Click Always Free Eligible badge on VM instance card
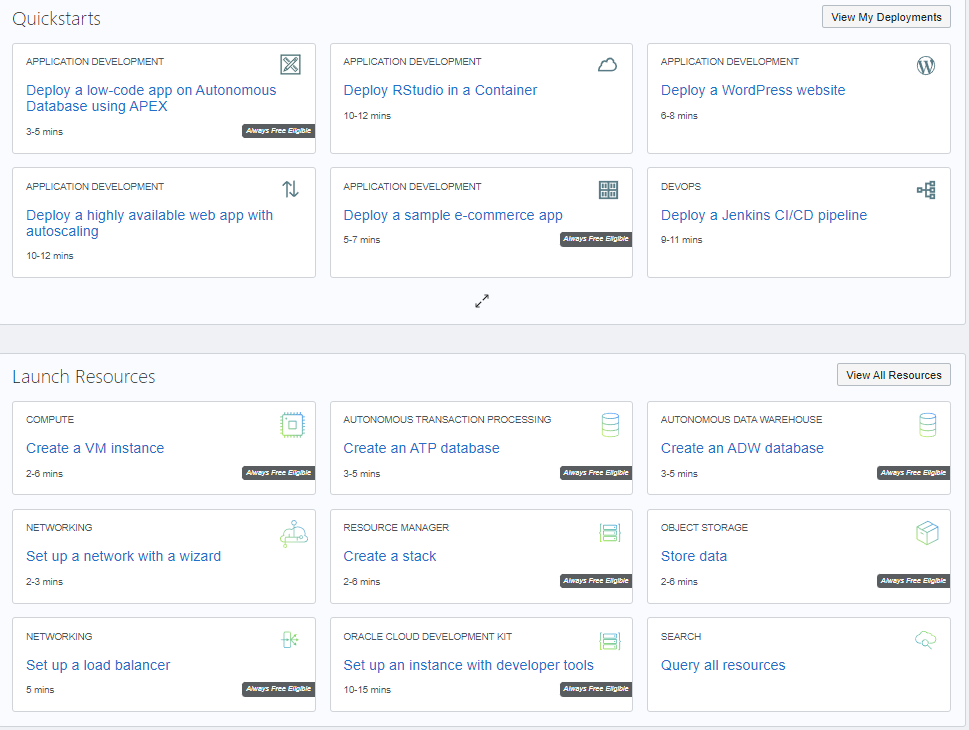Image resolution: width=969 pixels, height=730 pixels. pyautogui.click(x=279, y=473)
